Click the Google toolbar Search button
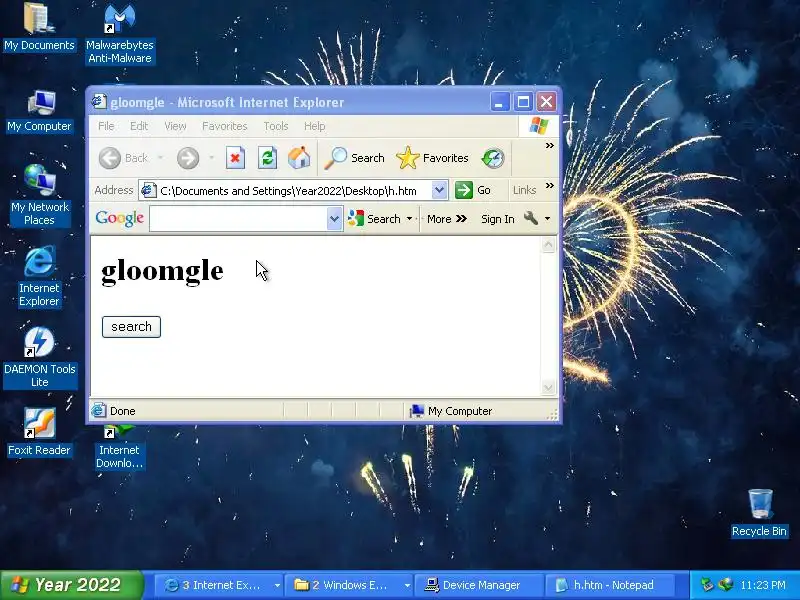Viewport: 800px width, 600px height. 374,219
